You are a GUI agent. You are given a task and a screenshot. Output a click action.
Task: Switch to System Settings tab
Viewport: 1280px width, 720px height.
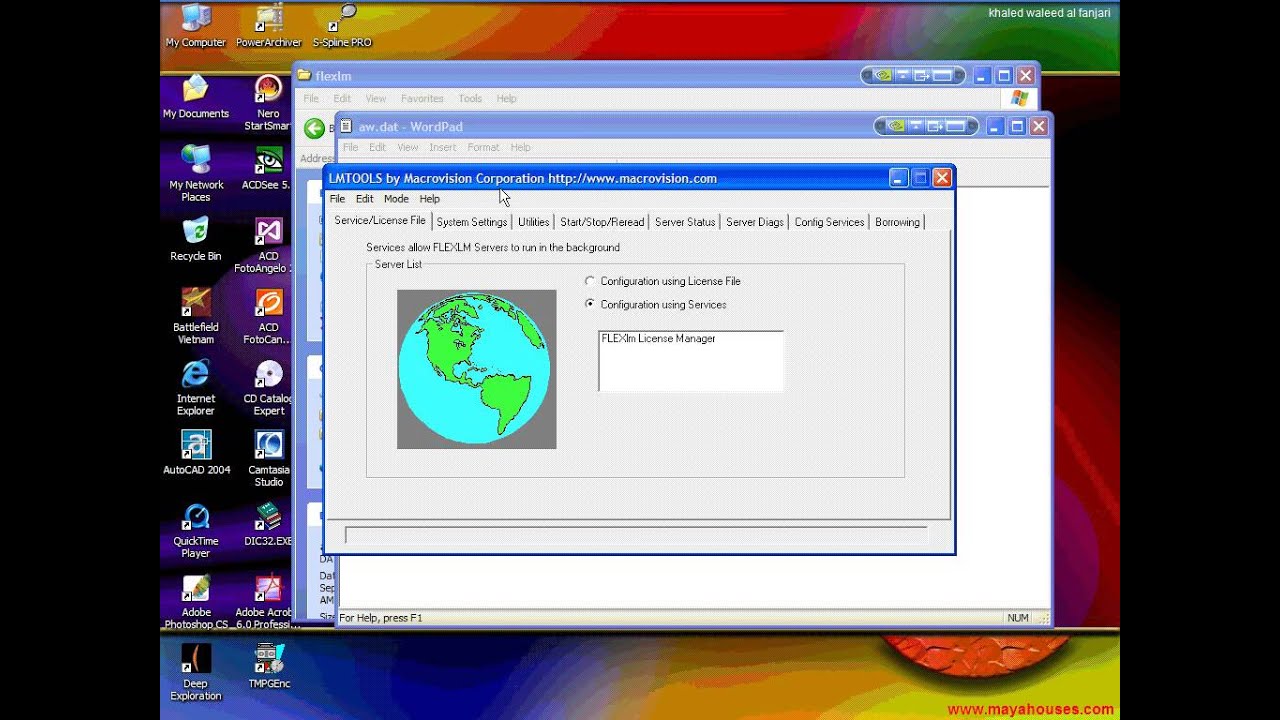click(x=472, y=222)
